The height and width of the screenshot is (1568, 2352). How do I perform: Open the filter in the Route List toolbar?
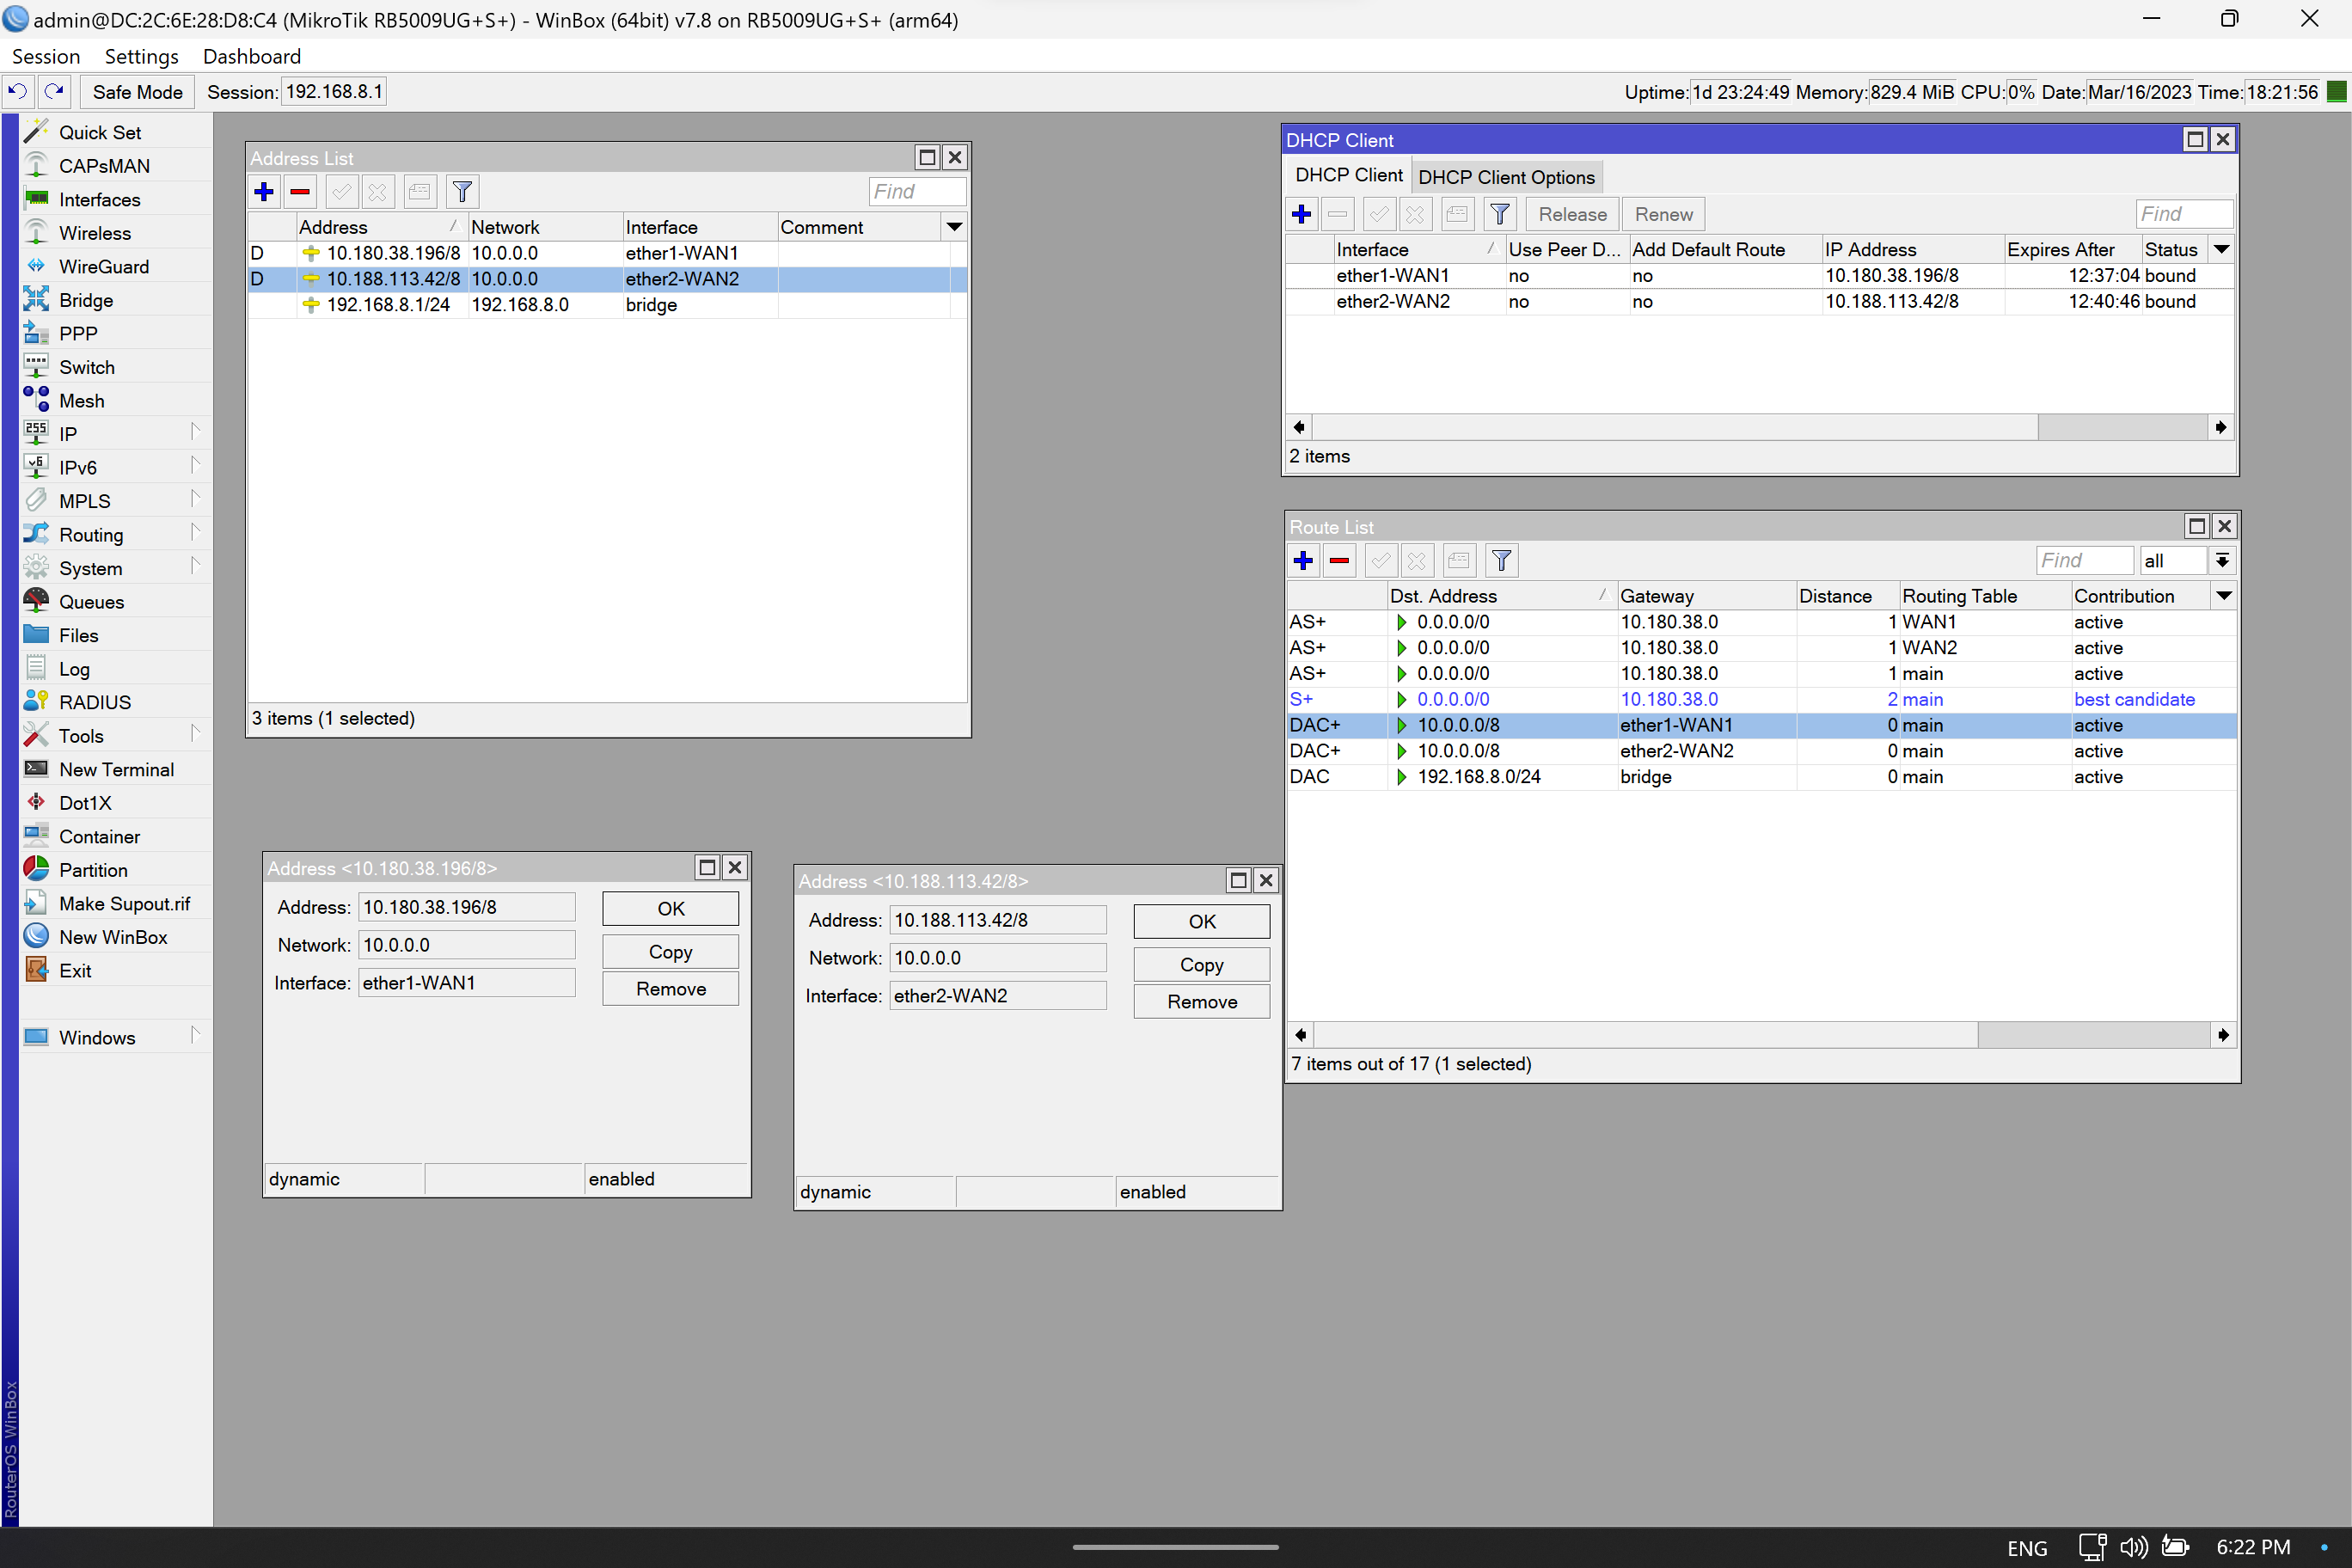pyautogui.click(x=1500, y=560)
